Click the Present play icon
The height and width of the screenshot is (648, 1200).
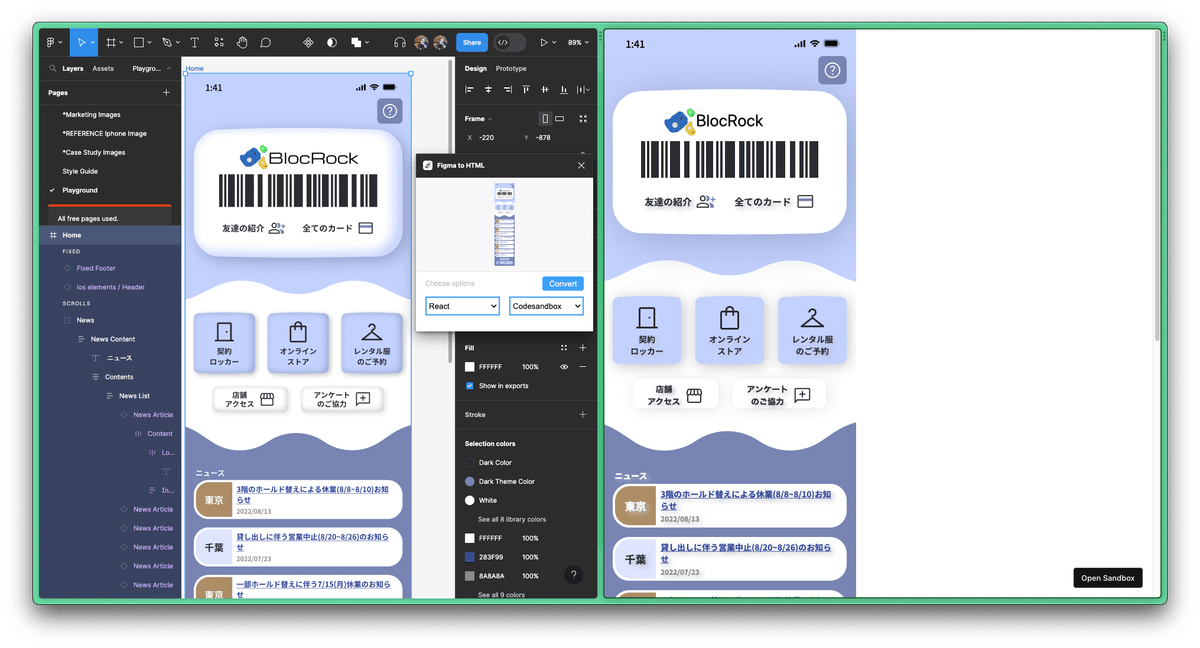(x=544, y=43)
